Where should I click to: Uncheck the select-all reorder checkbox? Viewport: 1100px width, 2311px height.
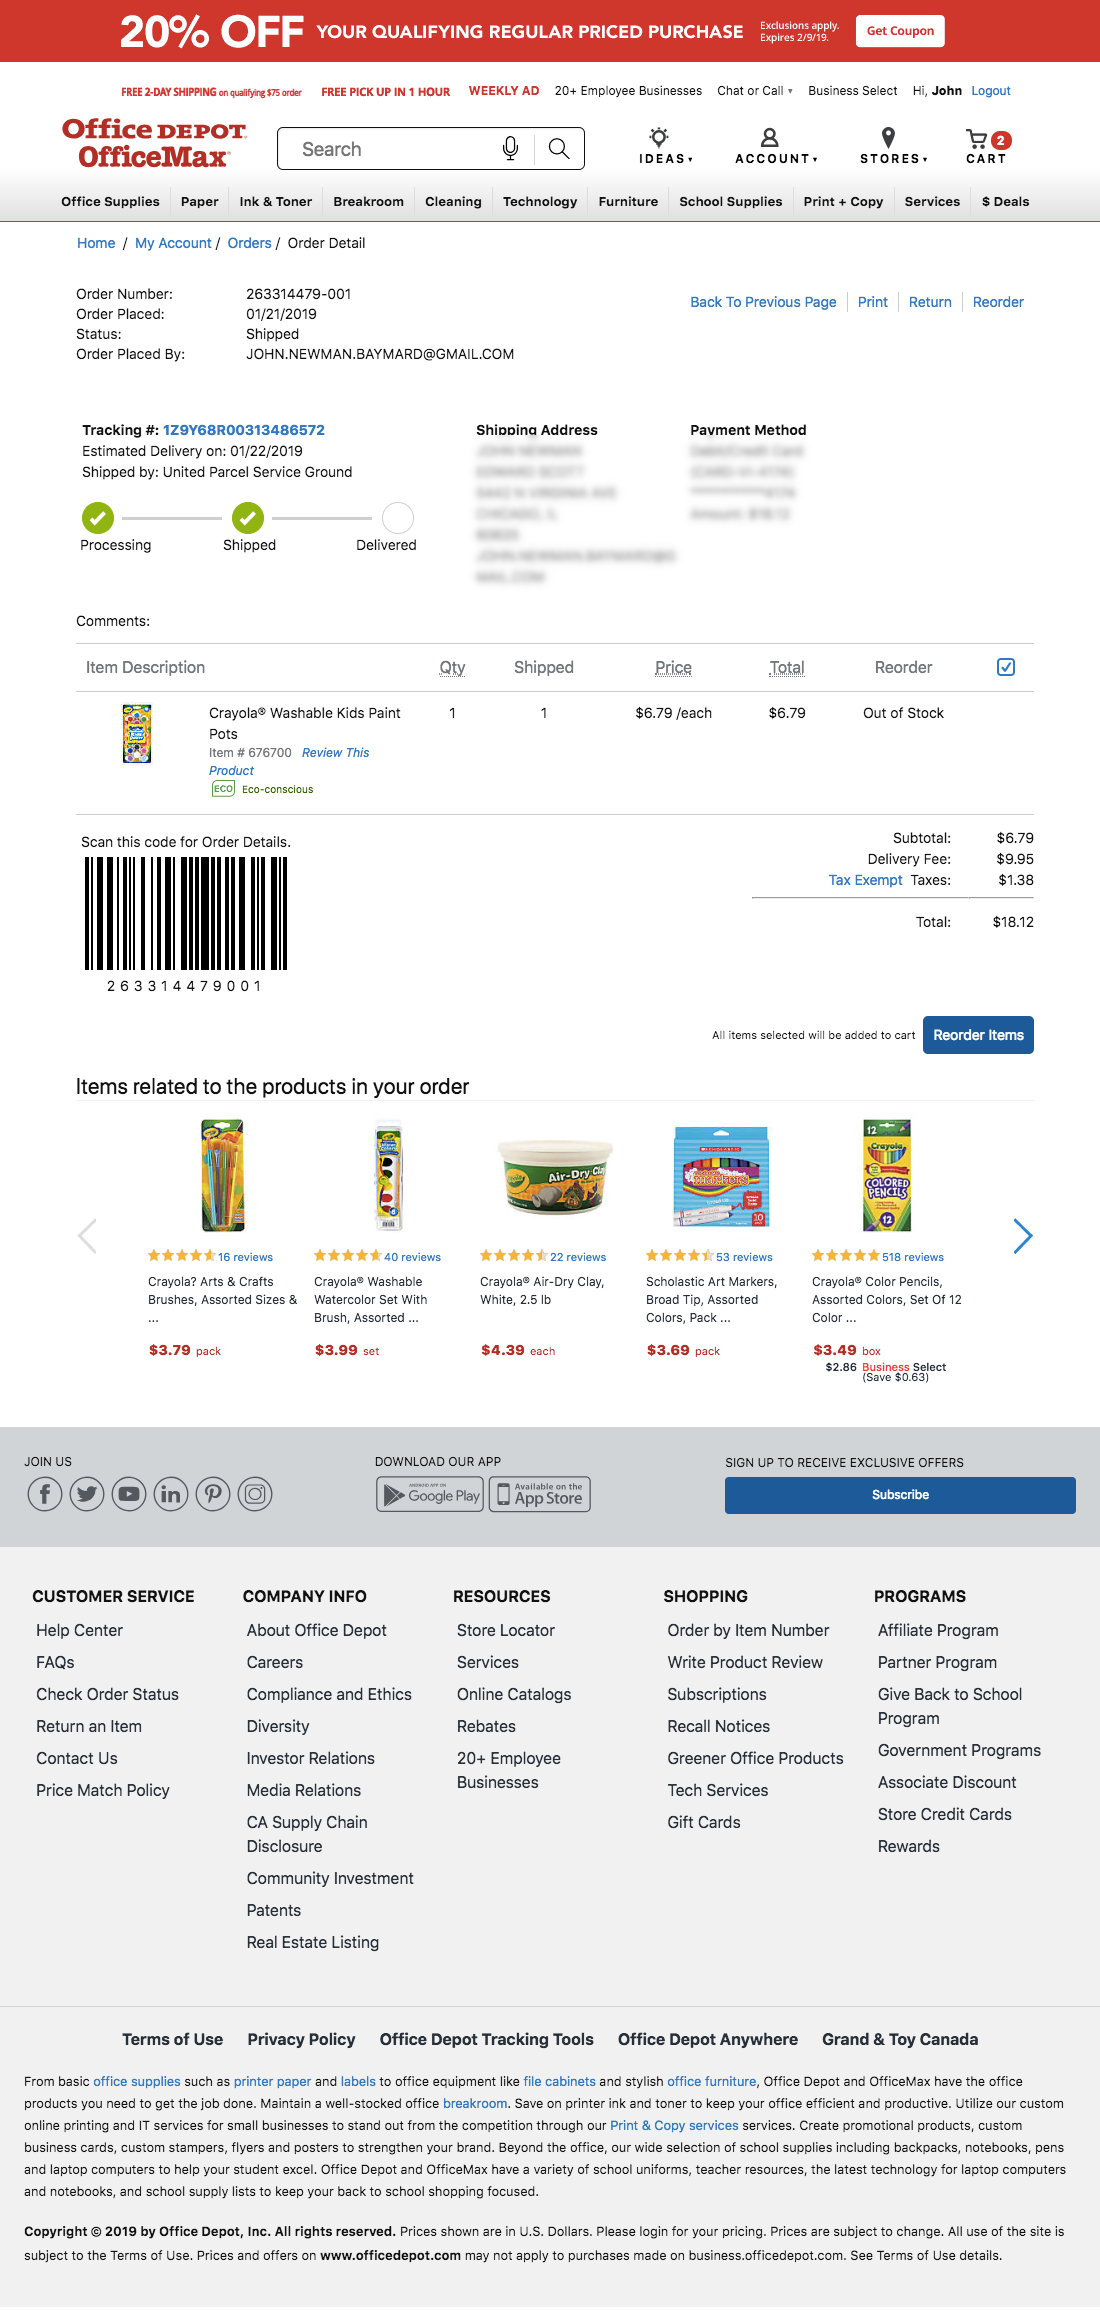(1005, 666)
